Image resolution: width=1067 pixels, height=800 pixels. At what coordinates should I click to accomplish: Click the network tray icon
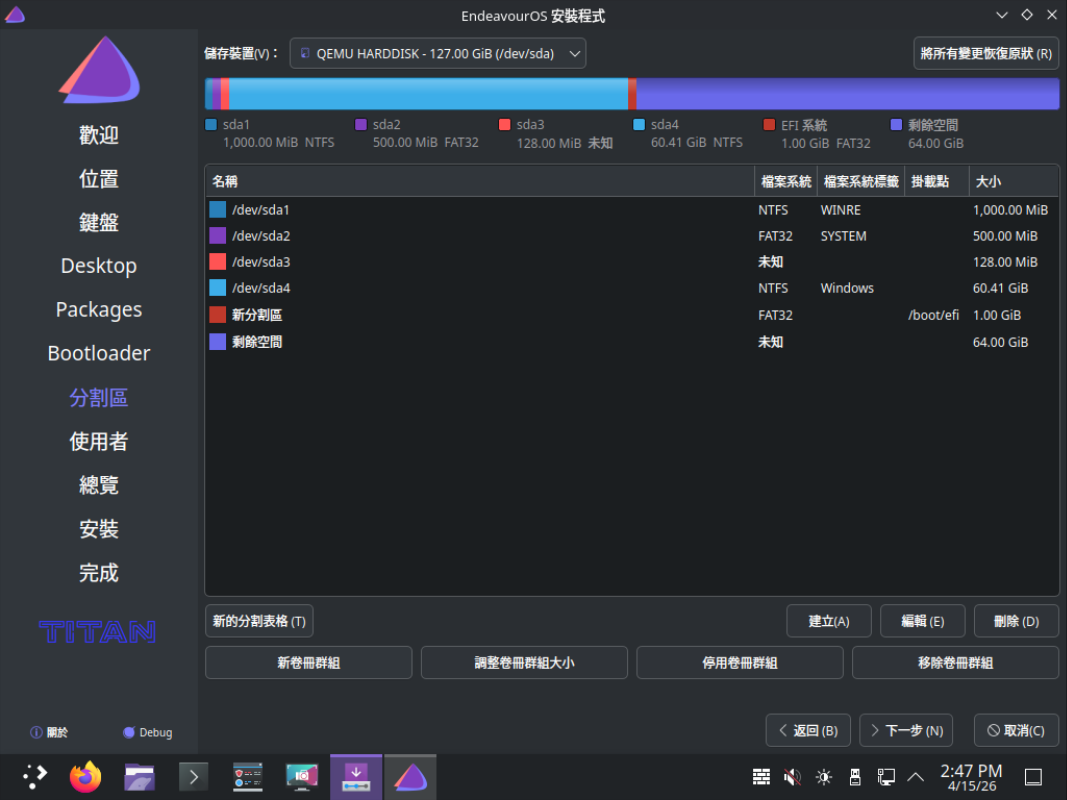885,777
